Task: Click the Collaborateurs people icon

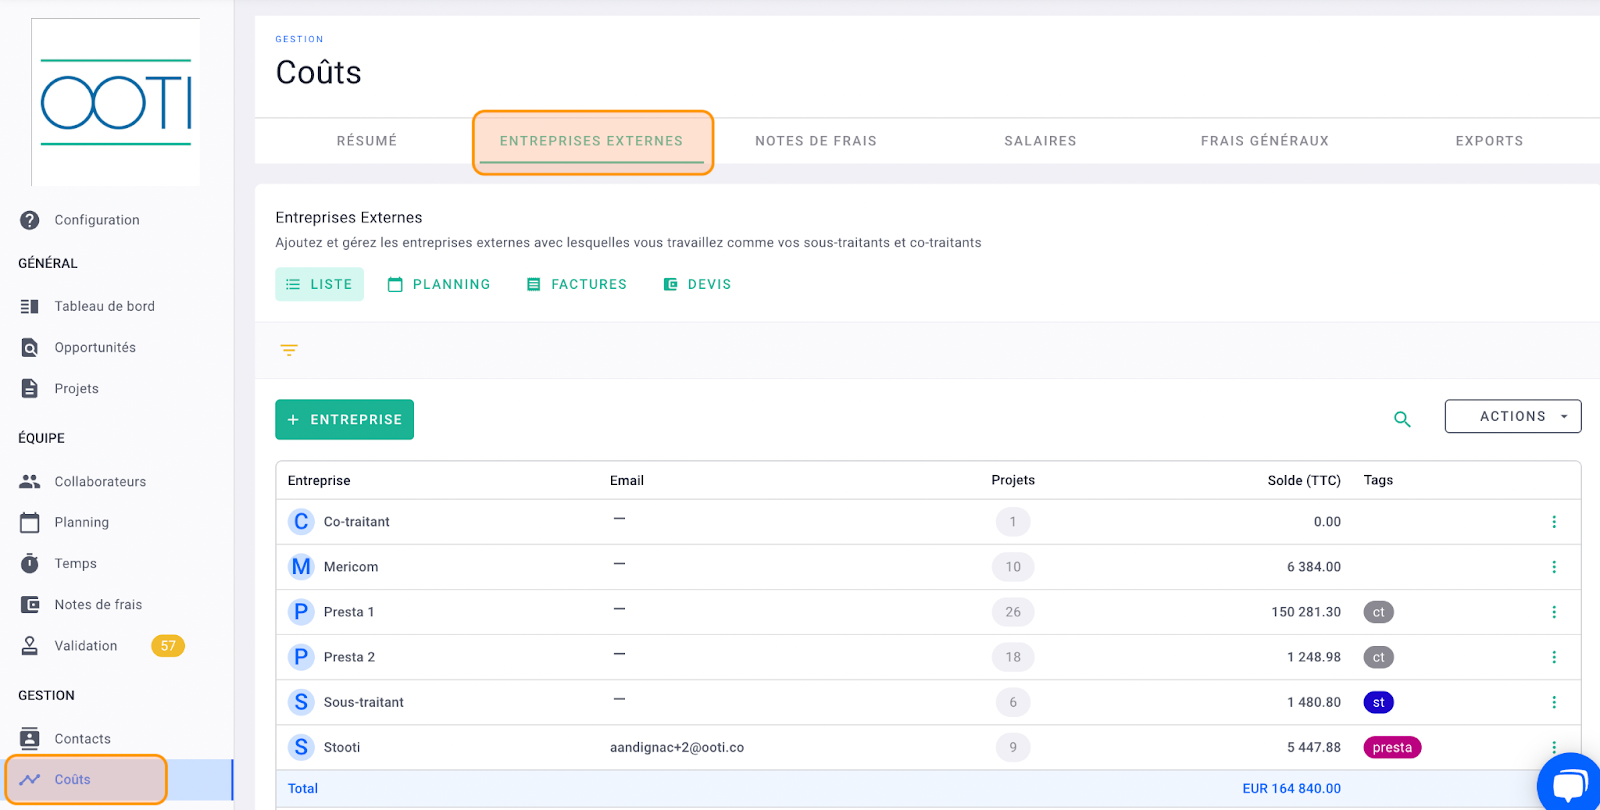Action: point(30,481)
